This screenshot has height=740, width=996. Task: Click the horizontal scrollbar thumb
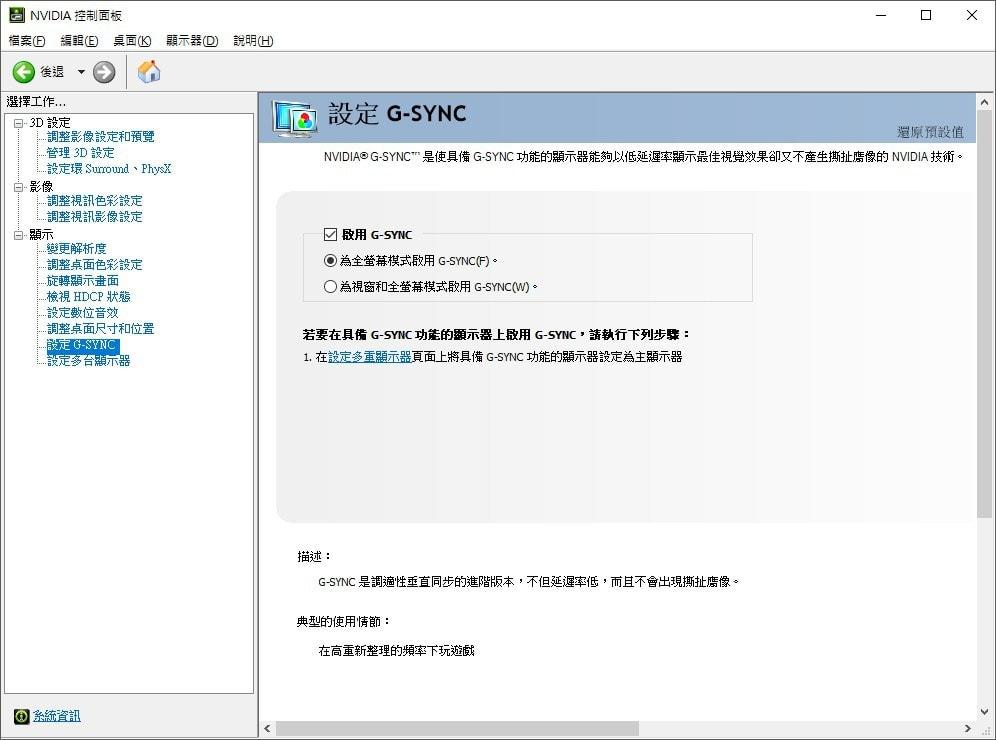click(x=457, y=728)
